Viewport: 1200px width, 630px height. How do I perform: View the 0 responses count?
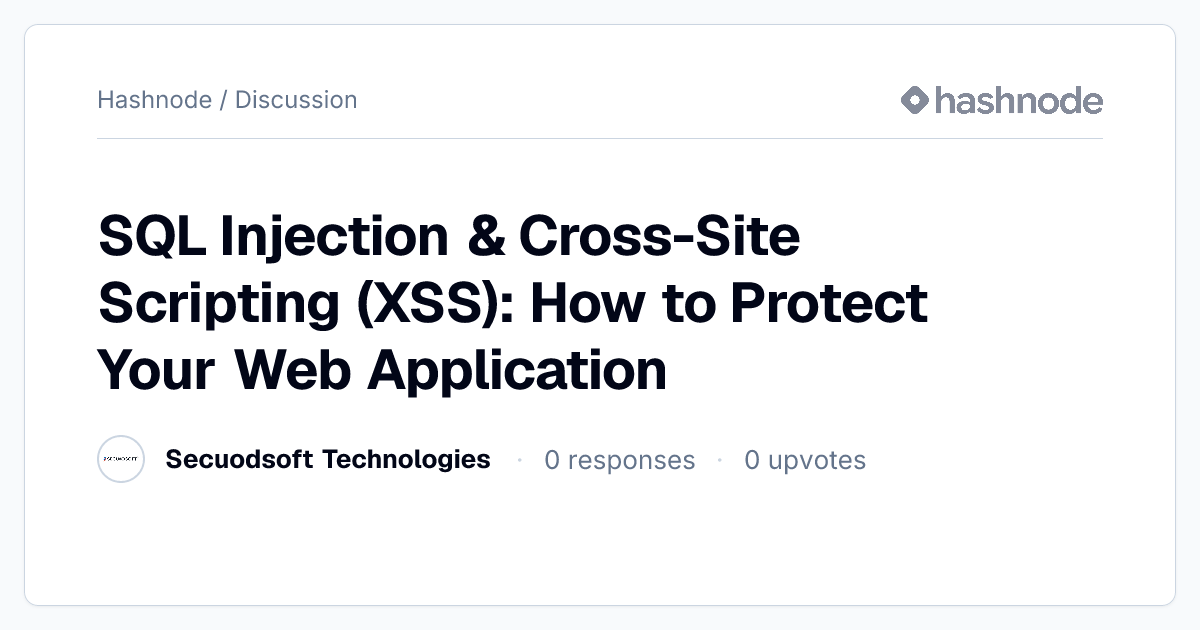point(619,460)
